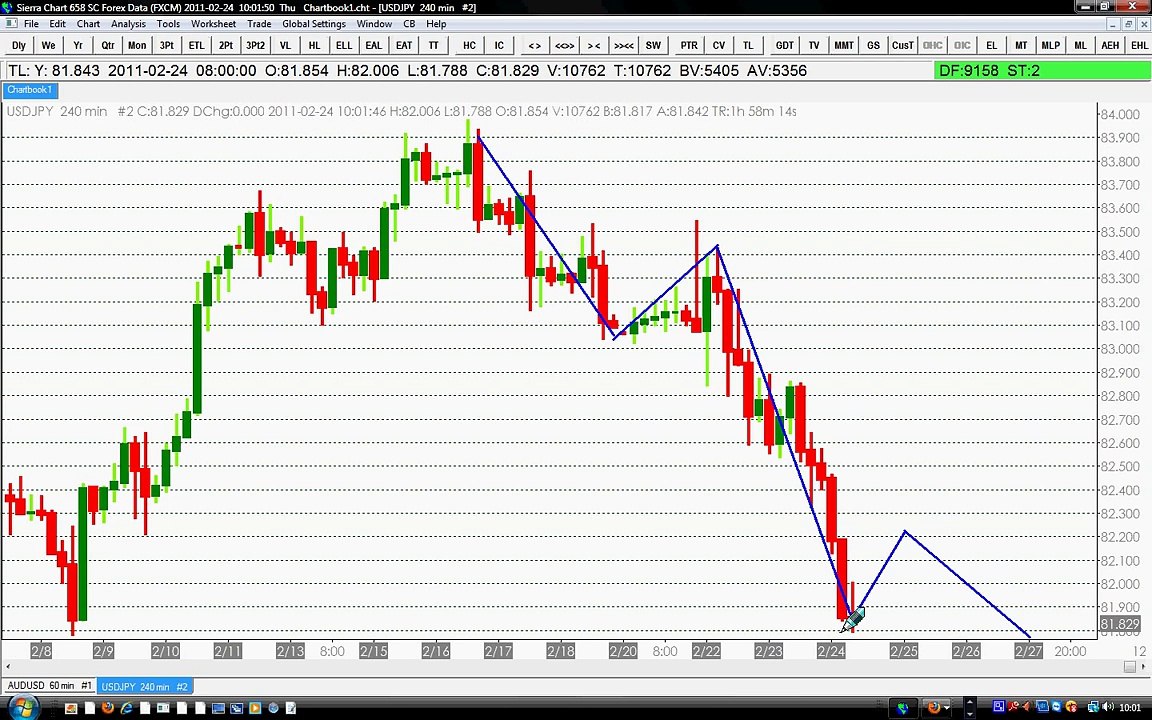The height and width of the screenshot is (720, 1152).
Task: Open Internet Explorer from the taskbar
Action: tap(126, 708)
